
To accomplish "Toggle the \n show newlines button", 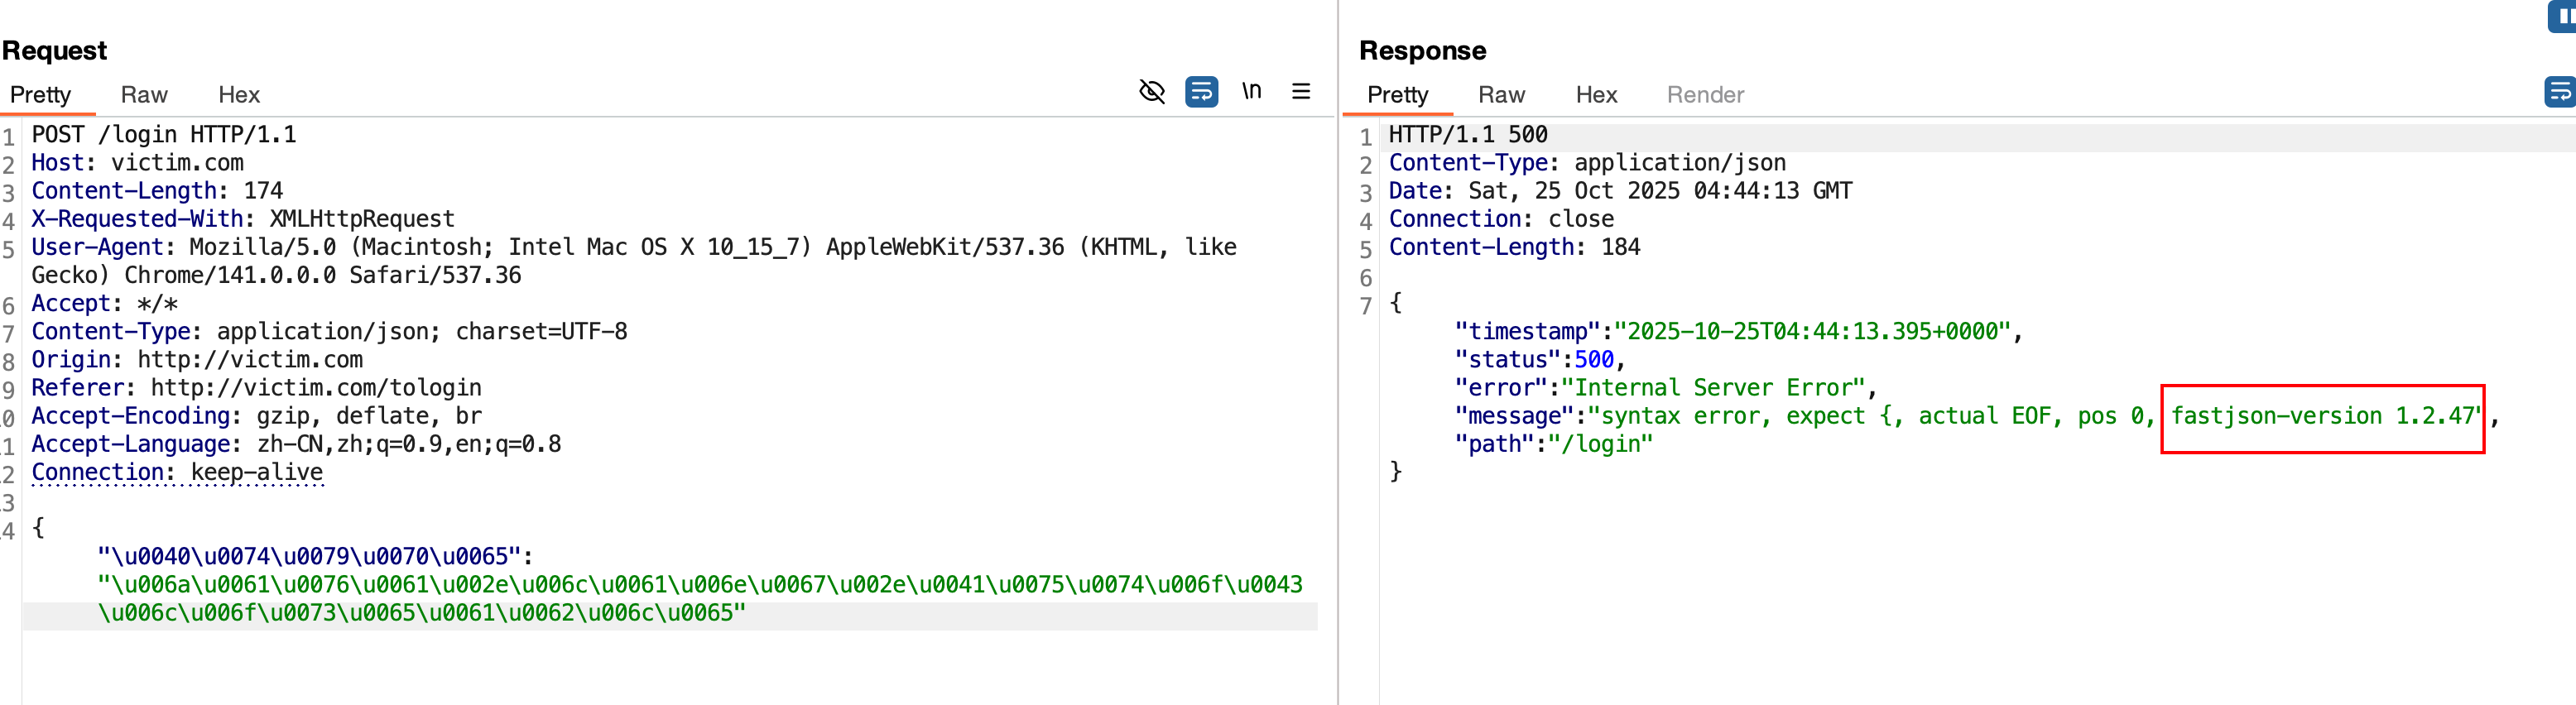I will (1251, 91).
